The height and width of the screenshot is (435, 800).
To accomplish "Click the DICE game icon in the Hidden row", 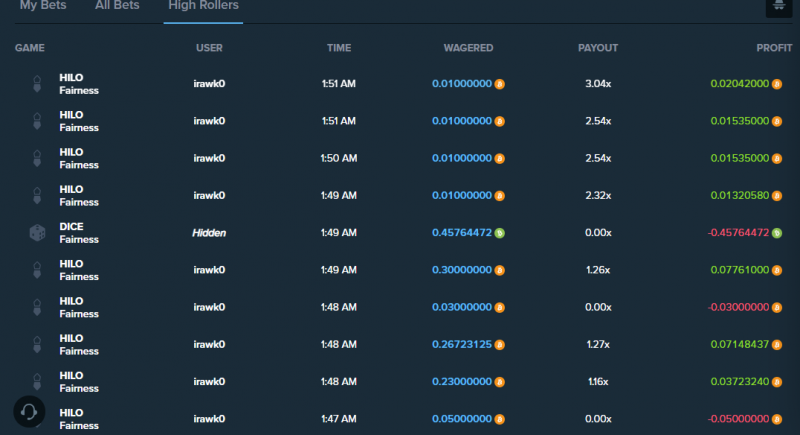I will pyautogui.click(x=37, y=233).
